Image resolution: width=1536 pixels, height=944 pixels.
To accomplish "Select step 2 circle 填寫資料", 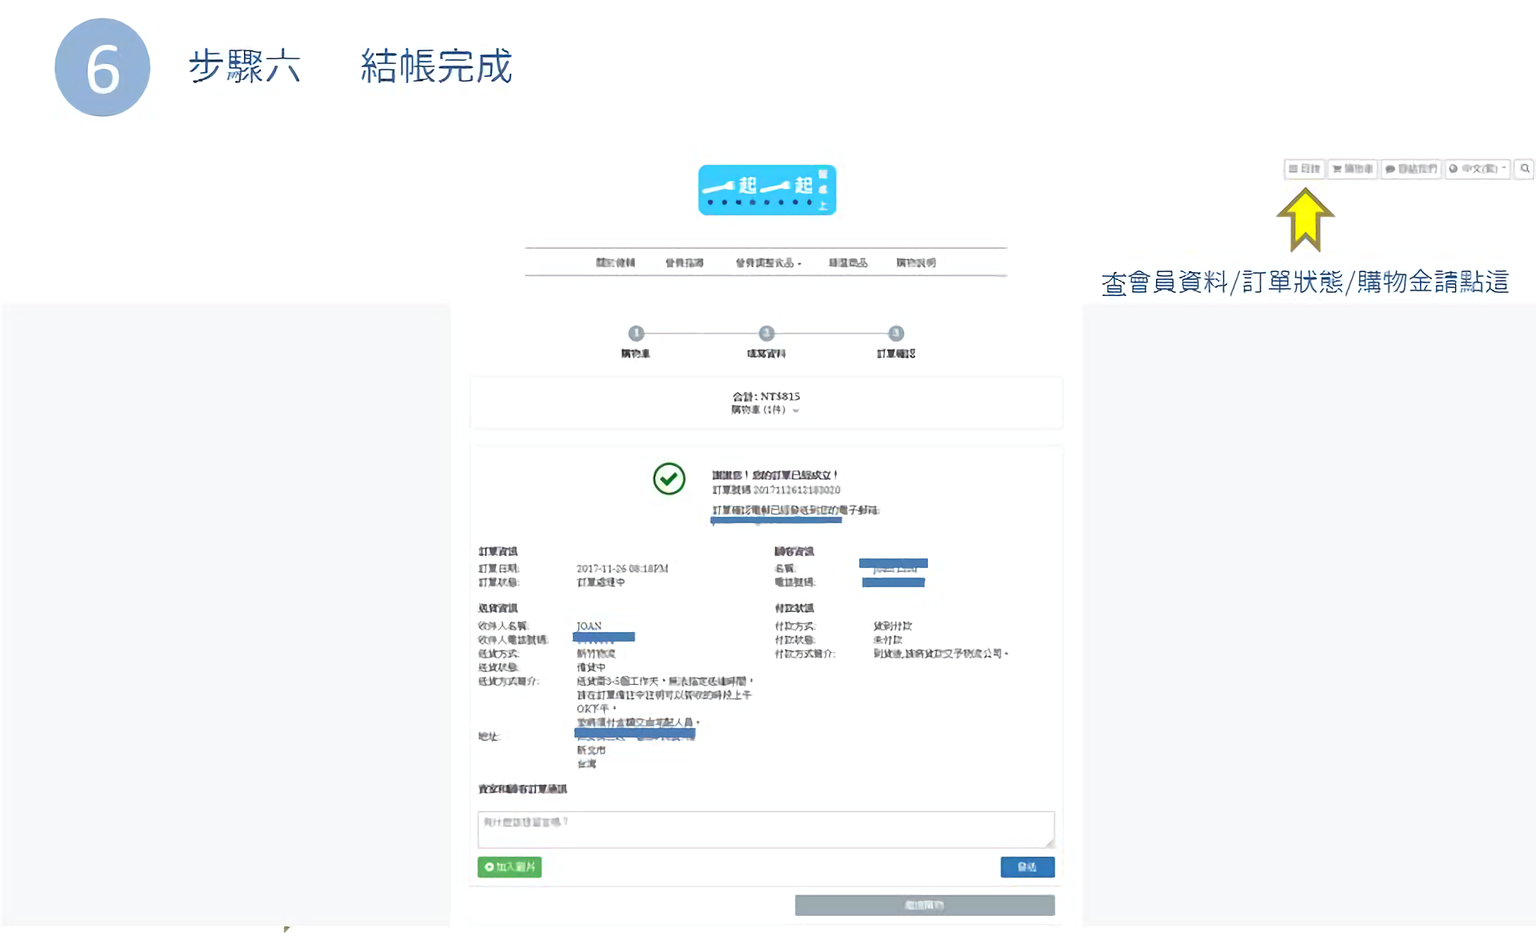I will pyautogui.click(x=766, y=333).
